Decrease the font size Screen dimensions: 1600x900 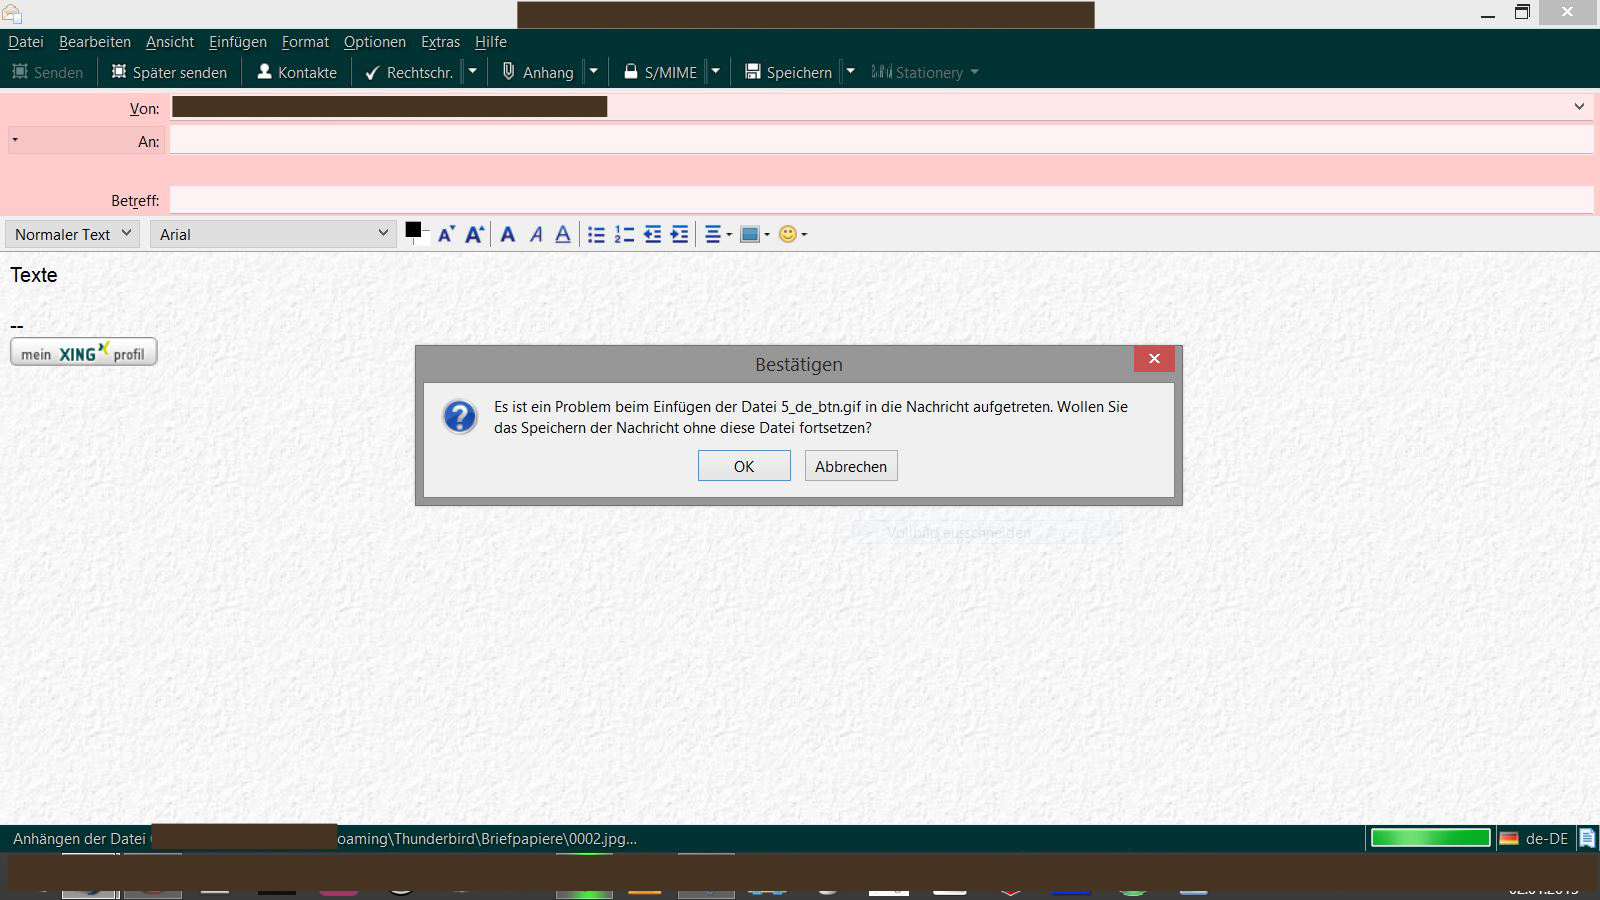(x=446, y=234)
